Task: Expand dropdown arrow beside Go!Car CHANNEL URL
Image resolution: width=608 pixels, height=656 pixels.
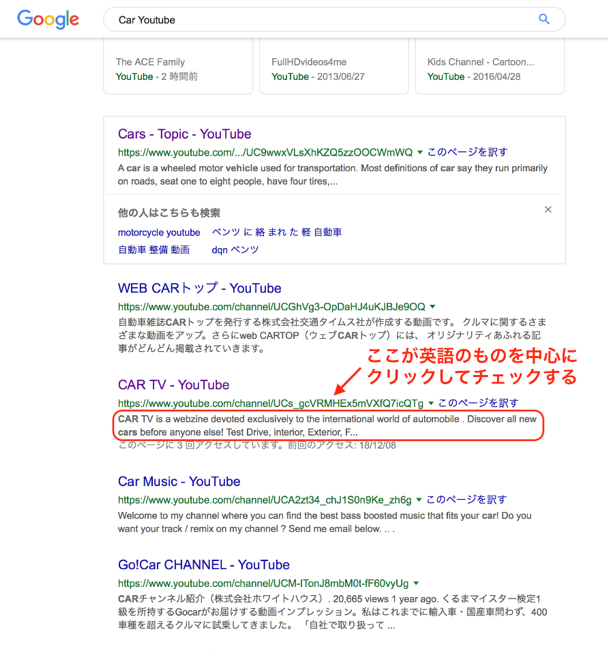Action: [x=416, y=583]
